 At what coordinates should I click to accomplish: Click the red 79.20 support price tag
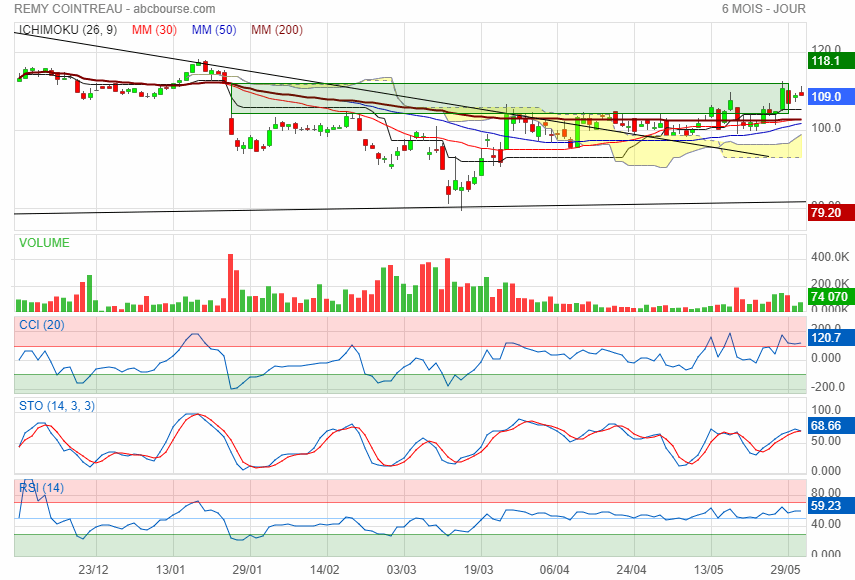[830, 213]
